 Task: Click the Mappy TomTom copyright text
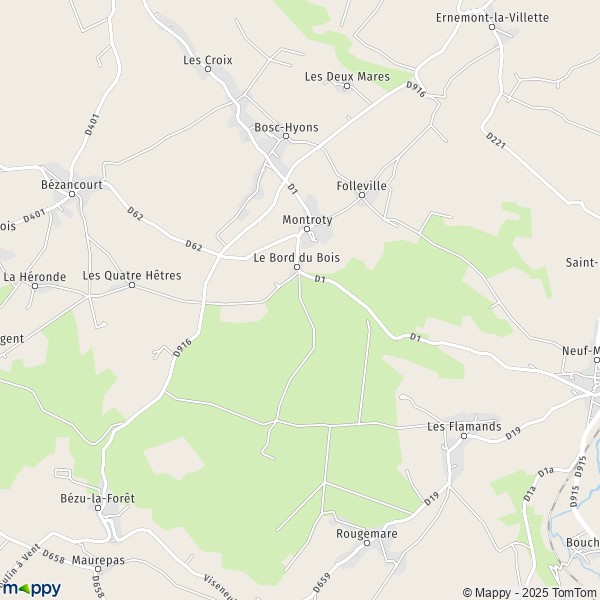pyautogui.click(x=531, y=593)
